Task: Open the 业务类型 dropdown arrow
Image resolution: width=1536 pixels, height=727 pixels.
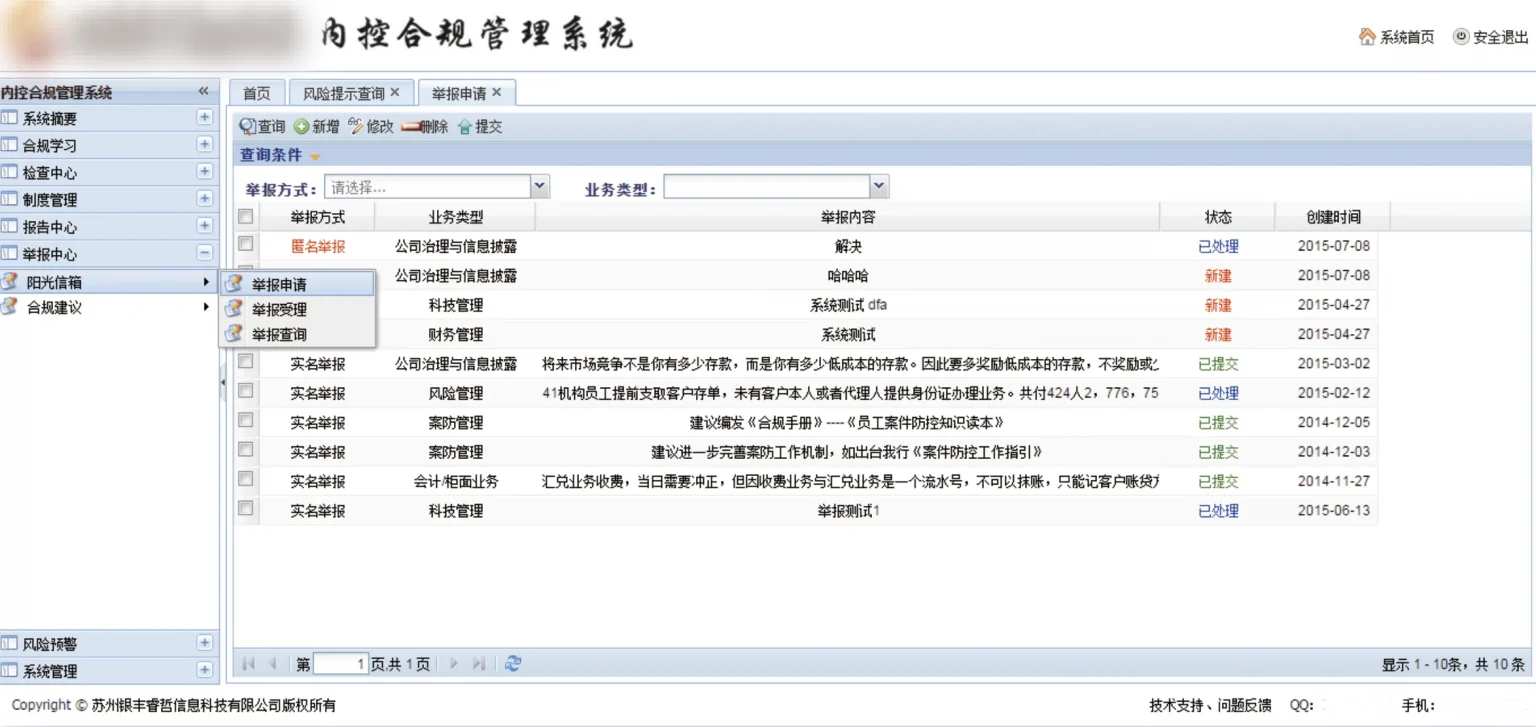Action: click(879, 187)
